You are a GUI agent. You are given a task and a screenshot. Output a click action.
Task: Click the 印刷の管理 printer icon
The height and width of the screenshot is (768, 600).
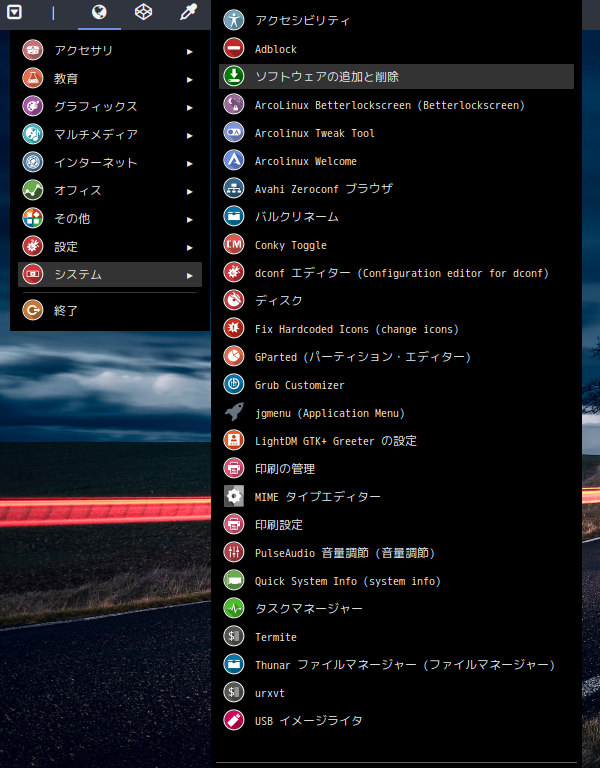234,468
